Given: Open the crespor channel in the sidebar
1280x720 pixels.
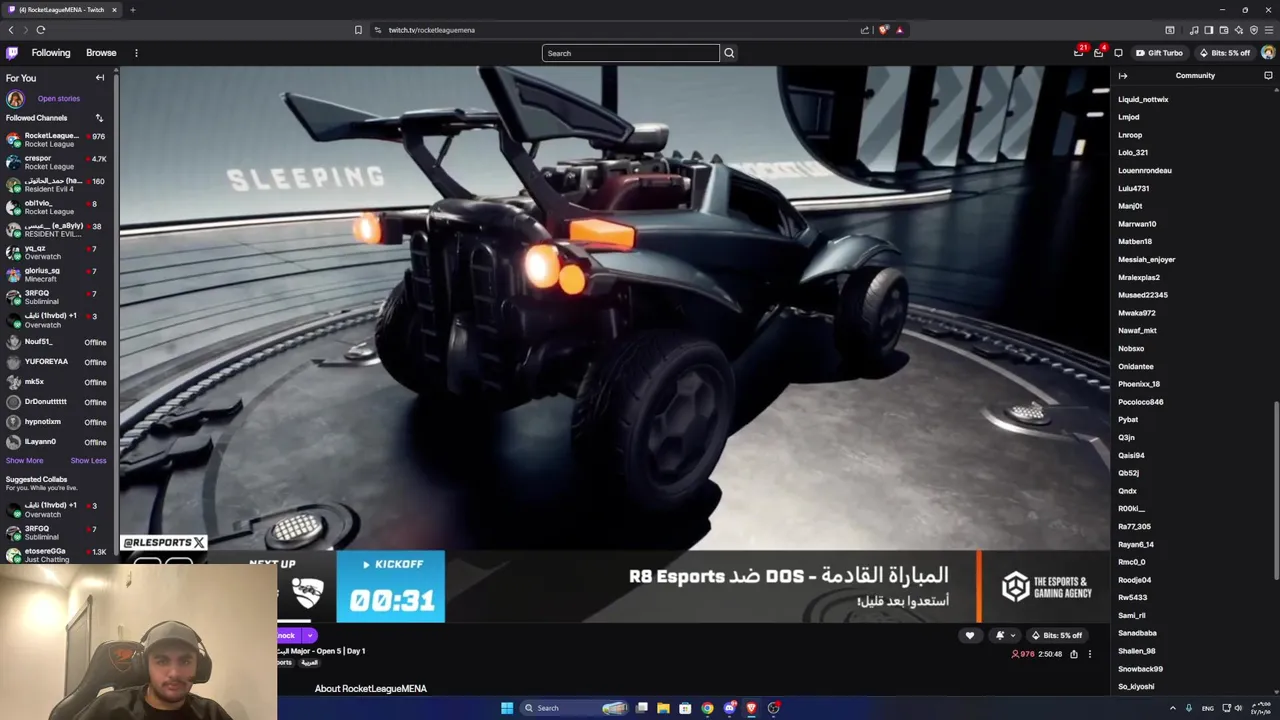Looking at the screenshot, I should pos(56,162).
